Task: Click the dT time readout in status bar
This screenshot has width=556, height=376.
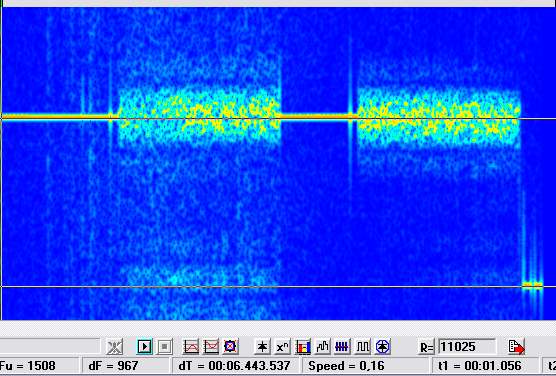Action: (x=235, y=366)
